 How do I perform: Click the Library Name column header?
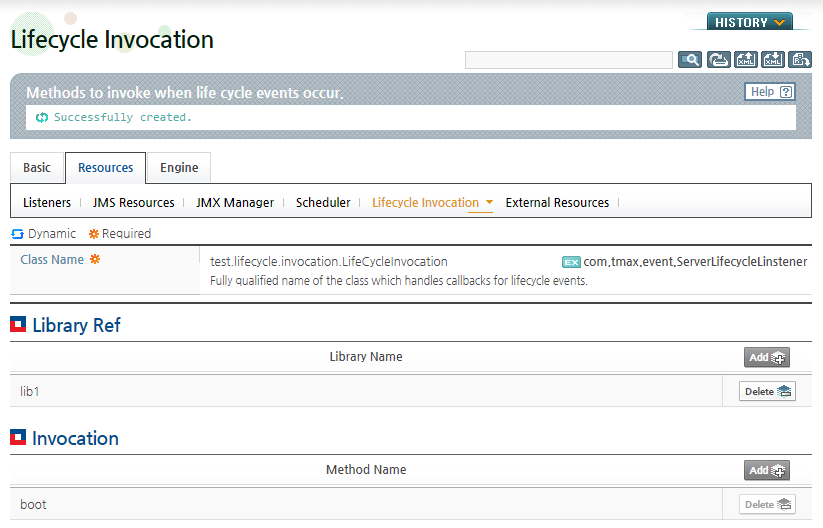pos(366,356)
